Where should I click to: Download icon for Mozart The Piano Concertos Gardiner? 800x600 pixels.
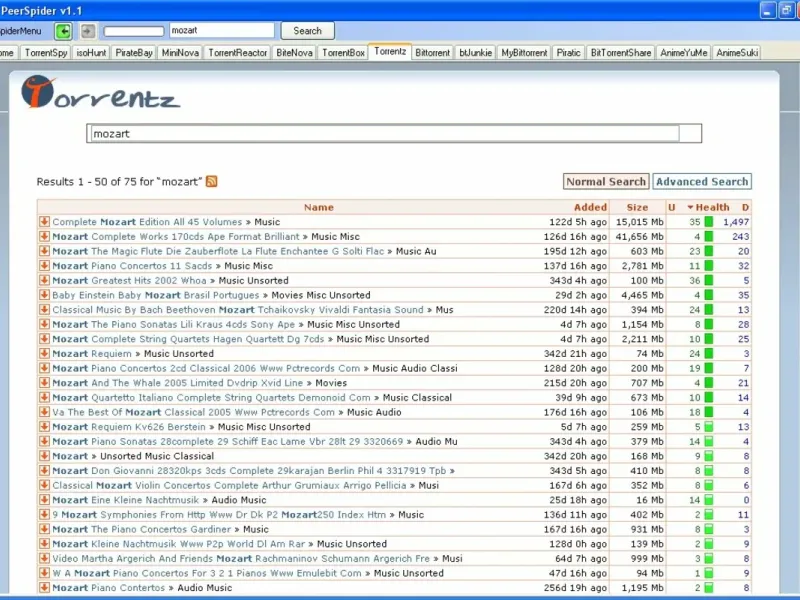(x=44, y=529)
